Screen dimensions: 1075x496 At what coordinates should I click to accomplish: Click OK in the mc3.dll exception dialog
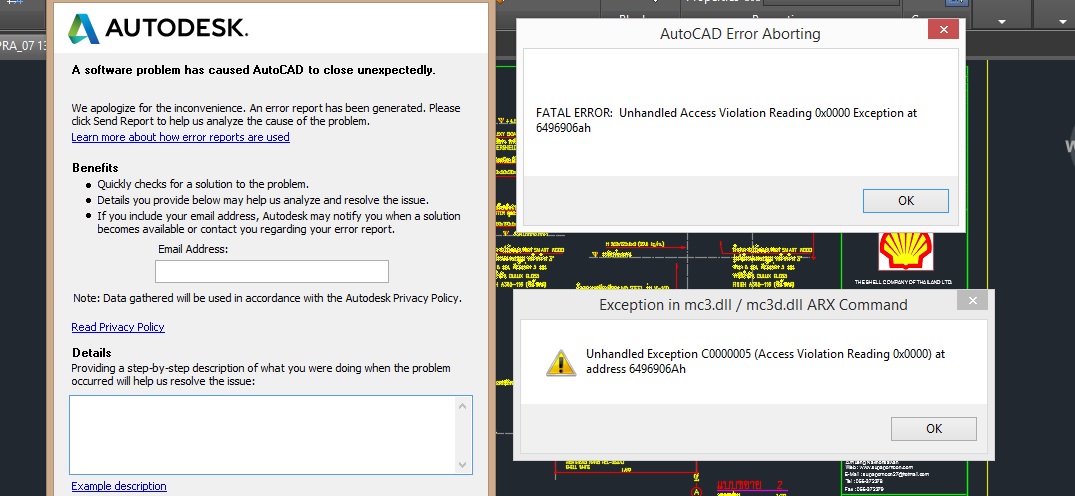[x=934, y=428]
